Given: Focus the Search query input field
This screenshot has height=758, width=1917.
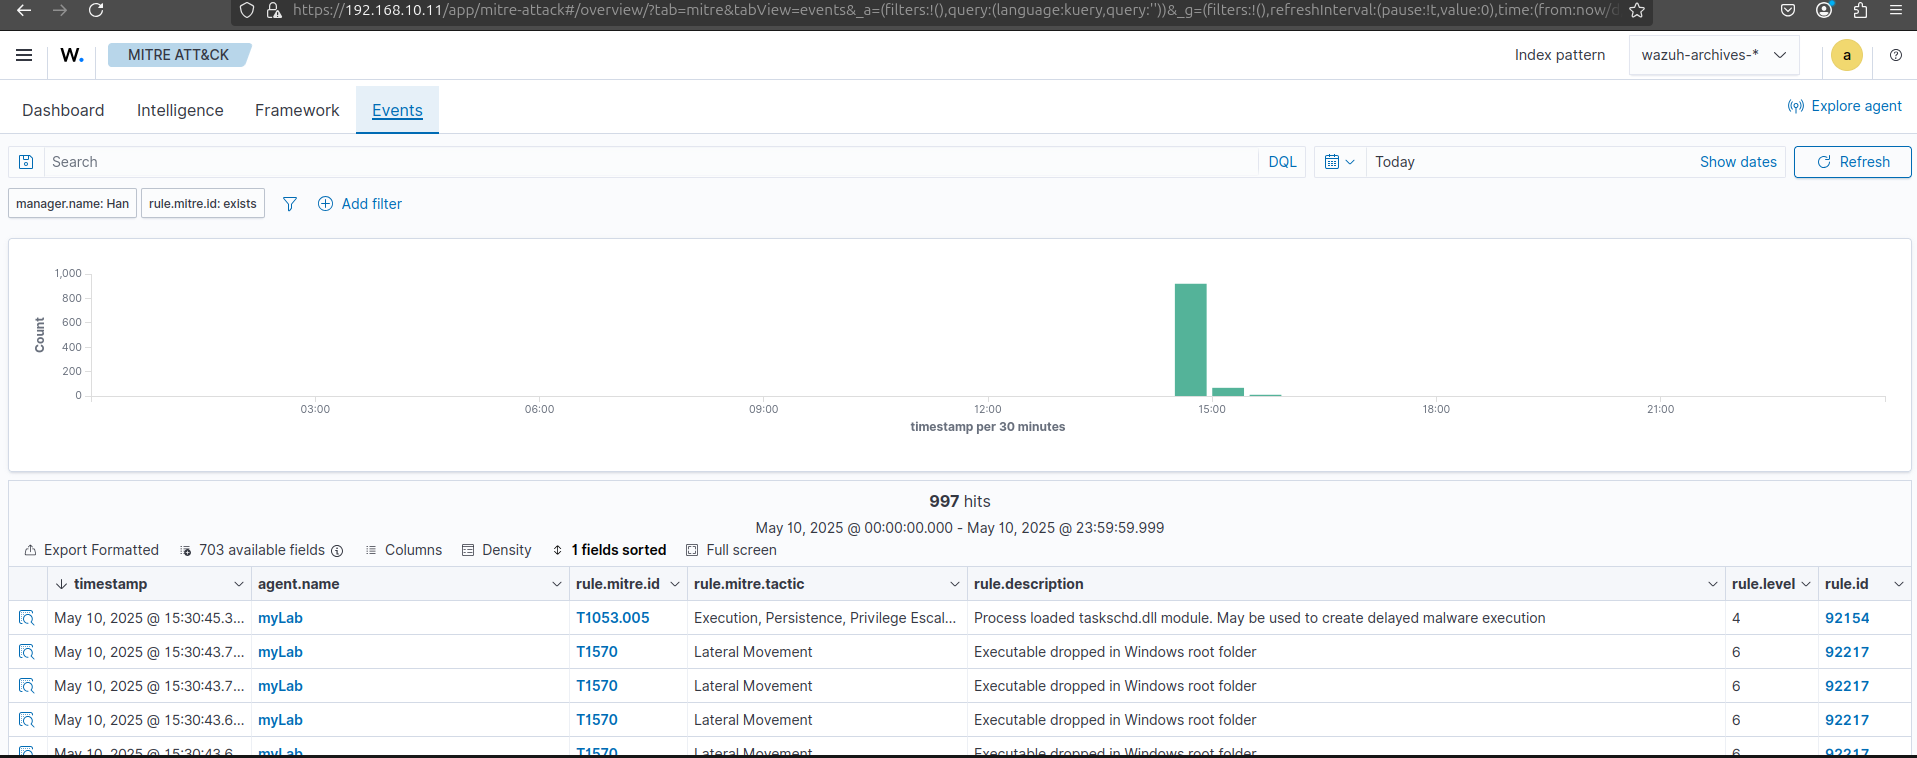Looking at the screenshot, I should (650, 162).
